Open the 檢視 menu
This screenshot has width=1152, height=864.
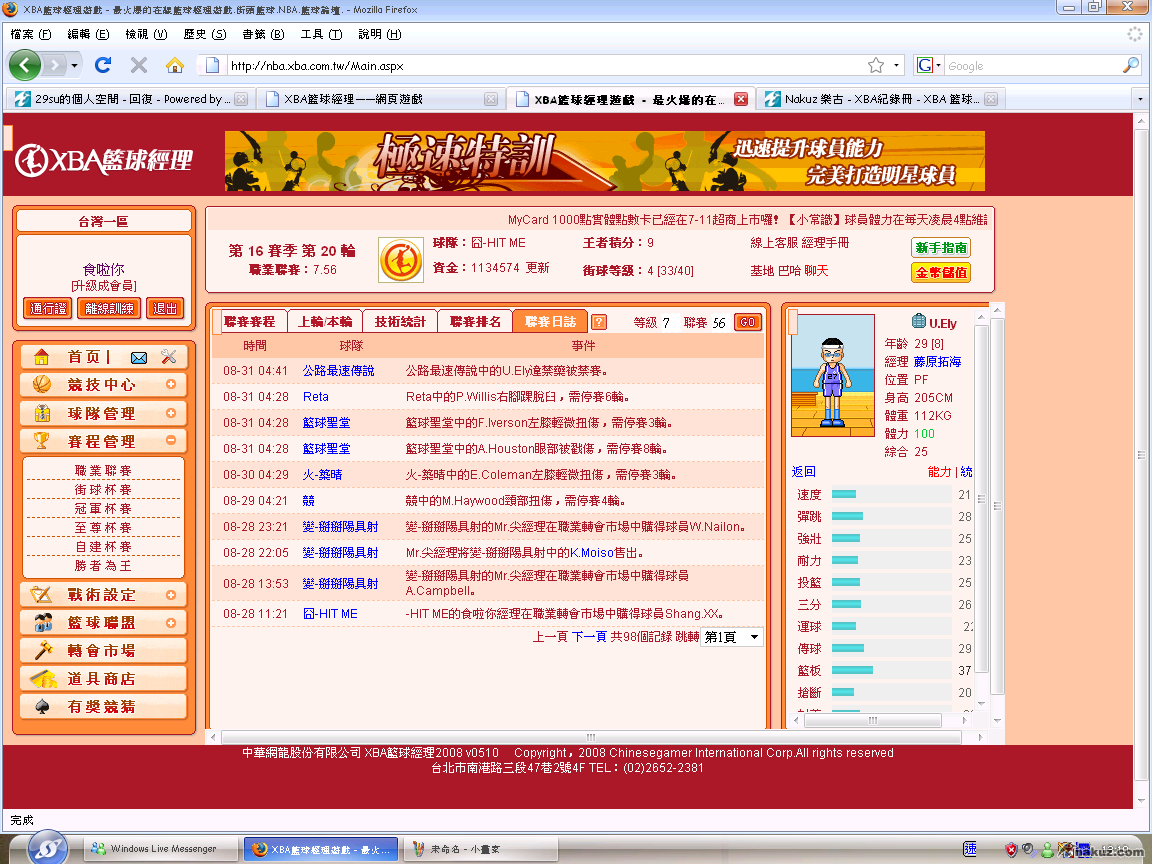pyautogui.click(x=145, y=34)
